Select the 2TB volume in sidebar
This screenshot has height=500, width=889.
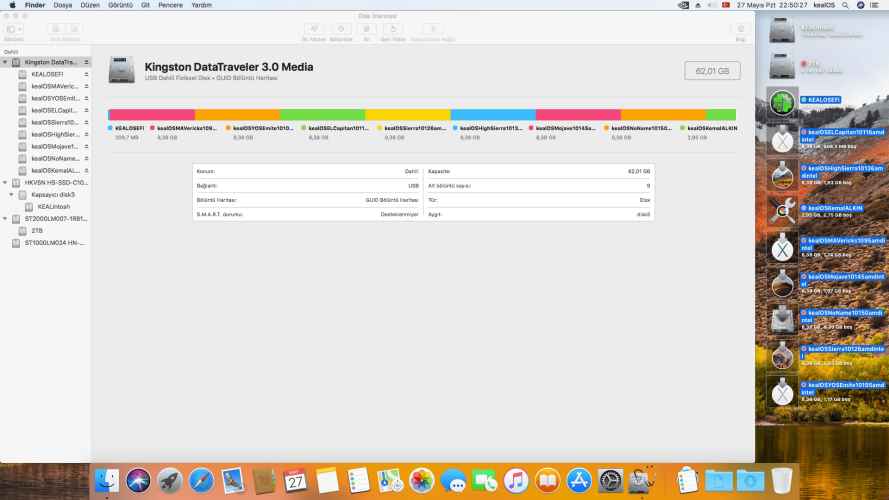tap(37, 230)
